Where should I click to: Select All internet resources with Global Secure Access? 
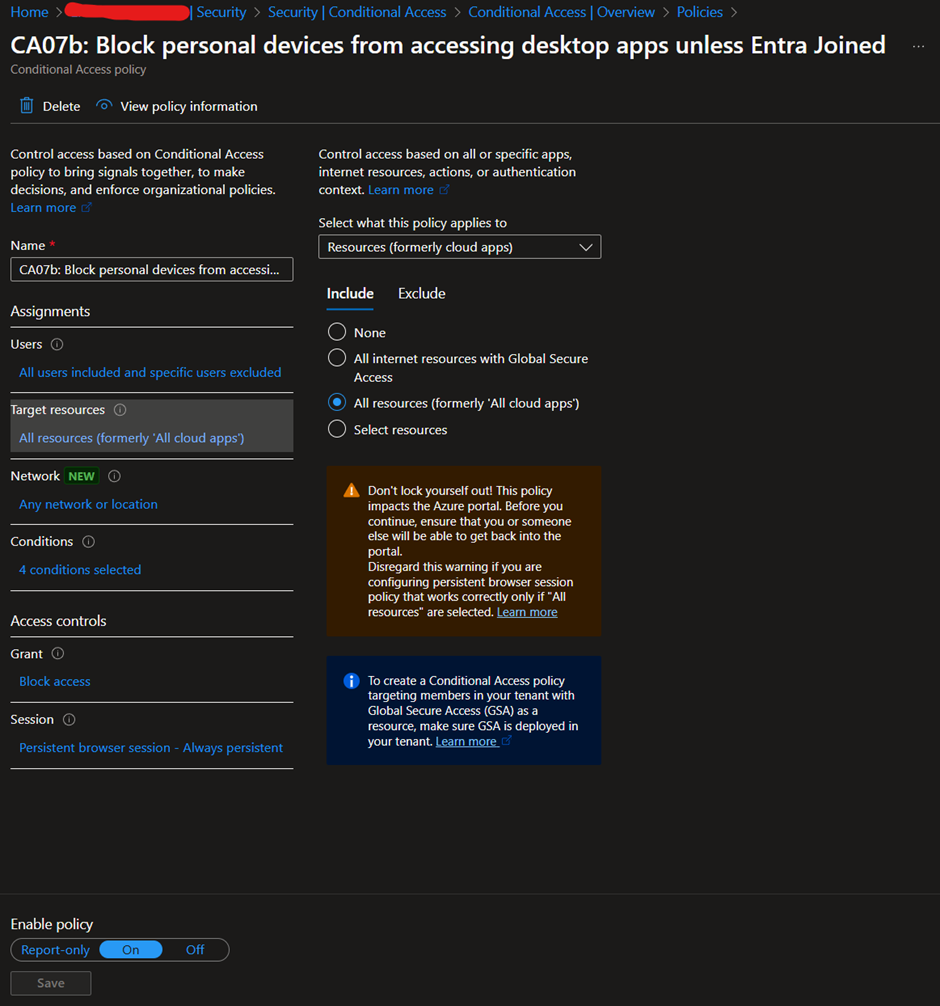click(337, 358)
